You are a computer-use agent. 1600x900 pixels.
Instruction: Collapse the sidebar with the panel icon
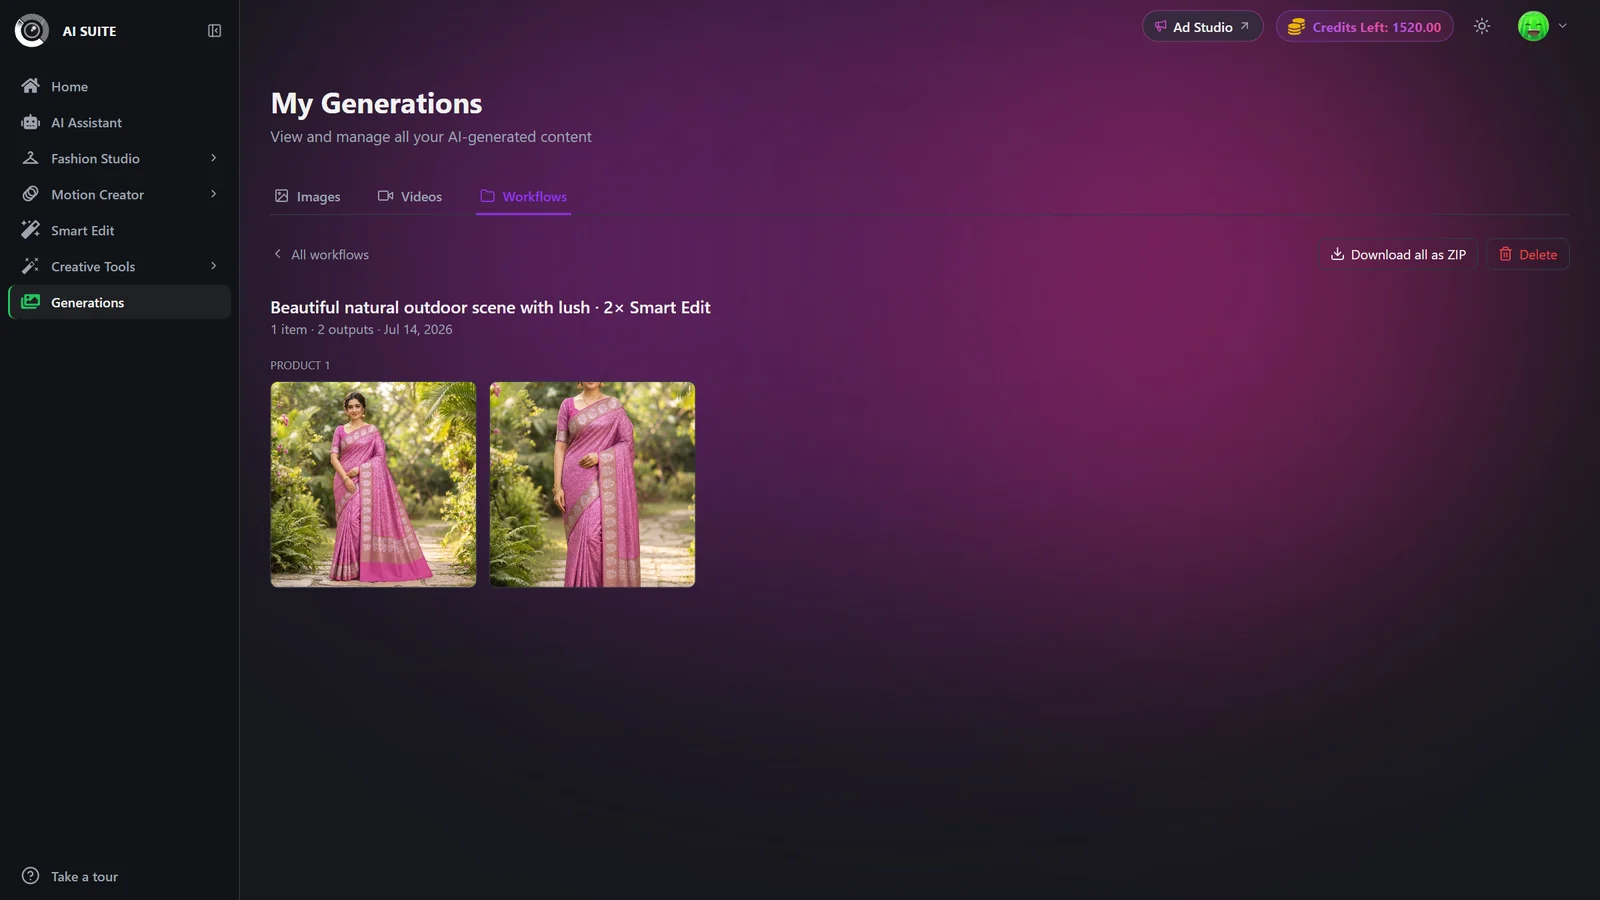[214, 31]
